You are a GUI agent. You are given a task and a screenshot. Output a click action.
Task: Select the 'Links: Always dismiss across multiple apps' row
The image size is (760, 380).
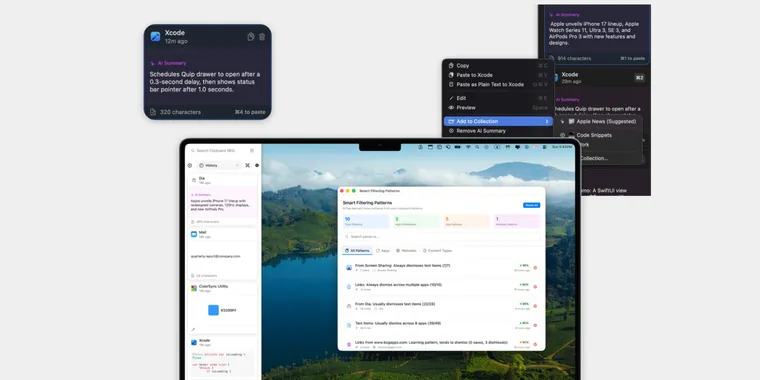441,286
